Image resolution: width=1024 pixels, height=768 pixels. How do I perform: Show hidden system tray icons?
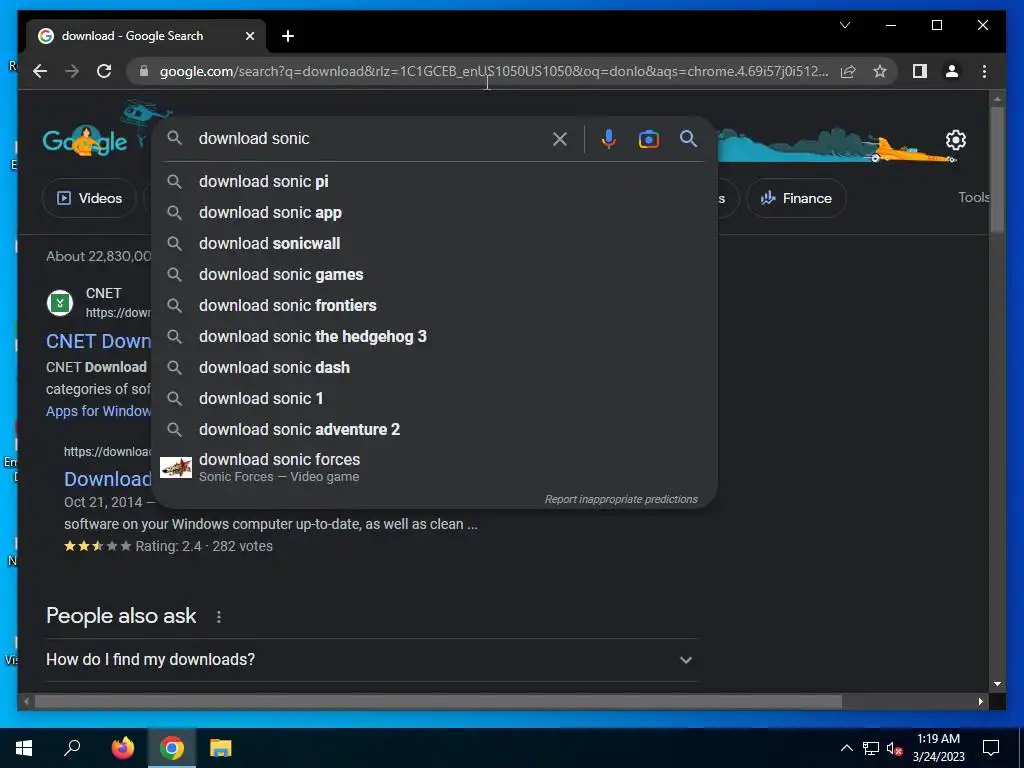click(x=846, y=748)
